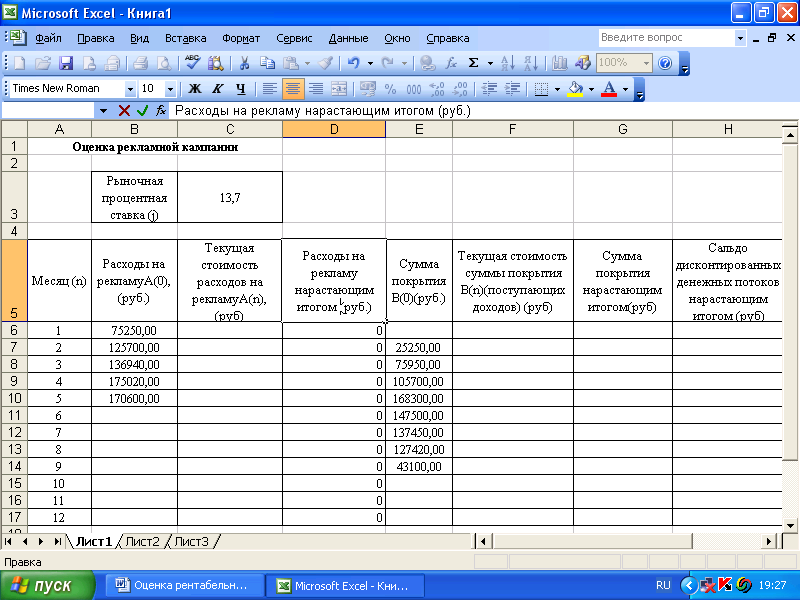Select cell with value 75250,00
This screenshot has width=800, height=600.
[134, 330]
